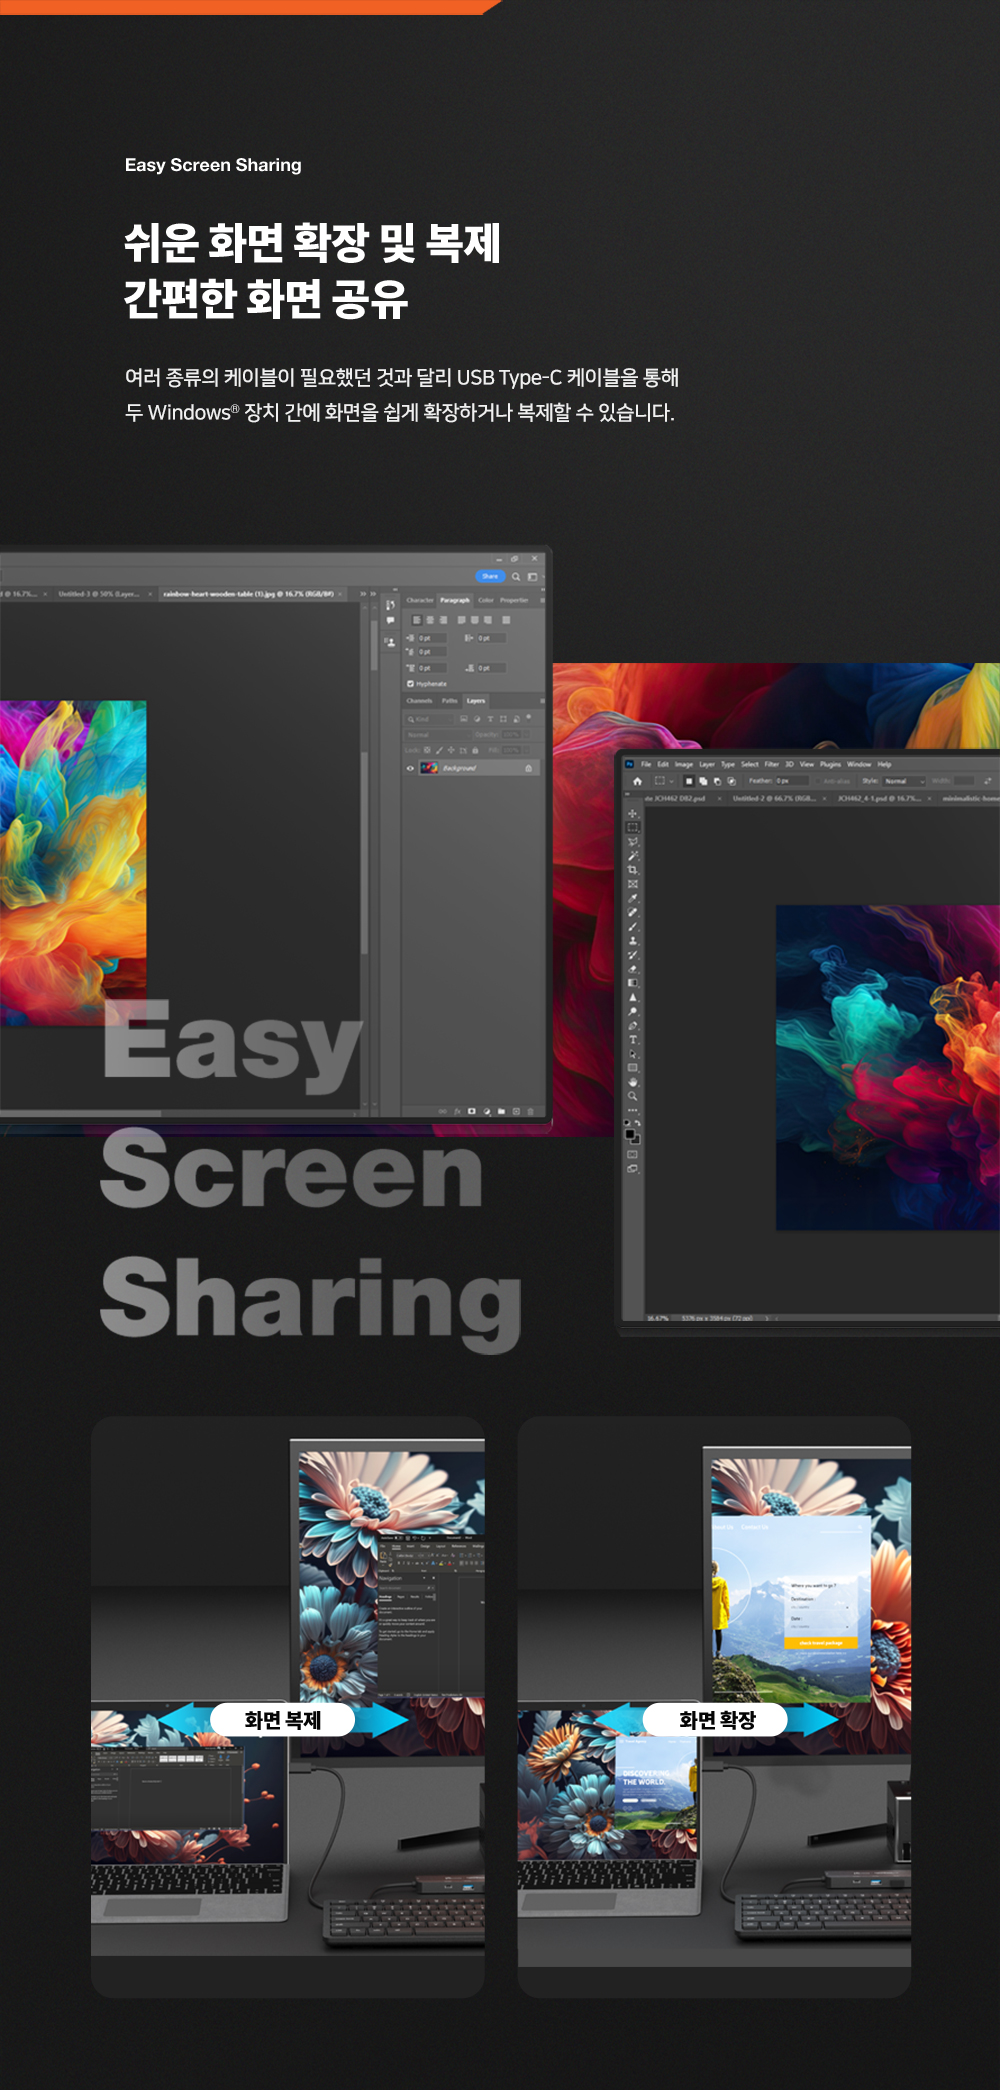
Task: Open the Style dropdown set to Normal
Action: [903, 781]
